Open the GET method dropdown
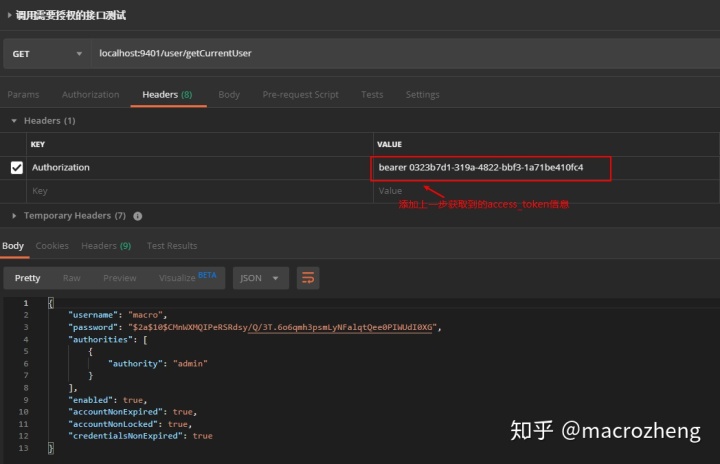 [x=46, y=54]
